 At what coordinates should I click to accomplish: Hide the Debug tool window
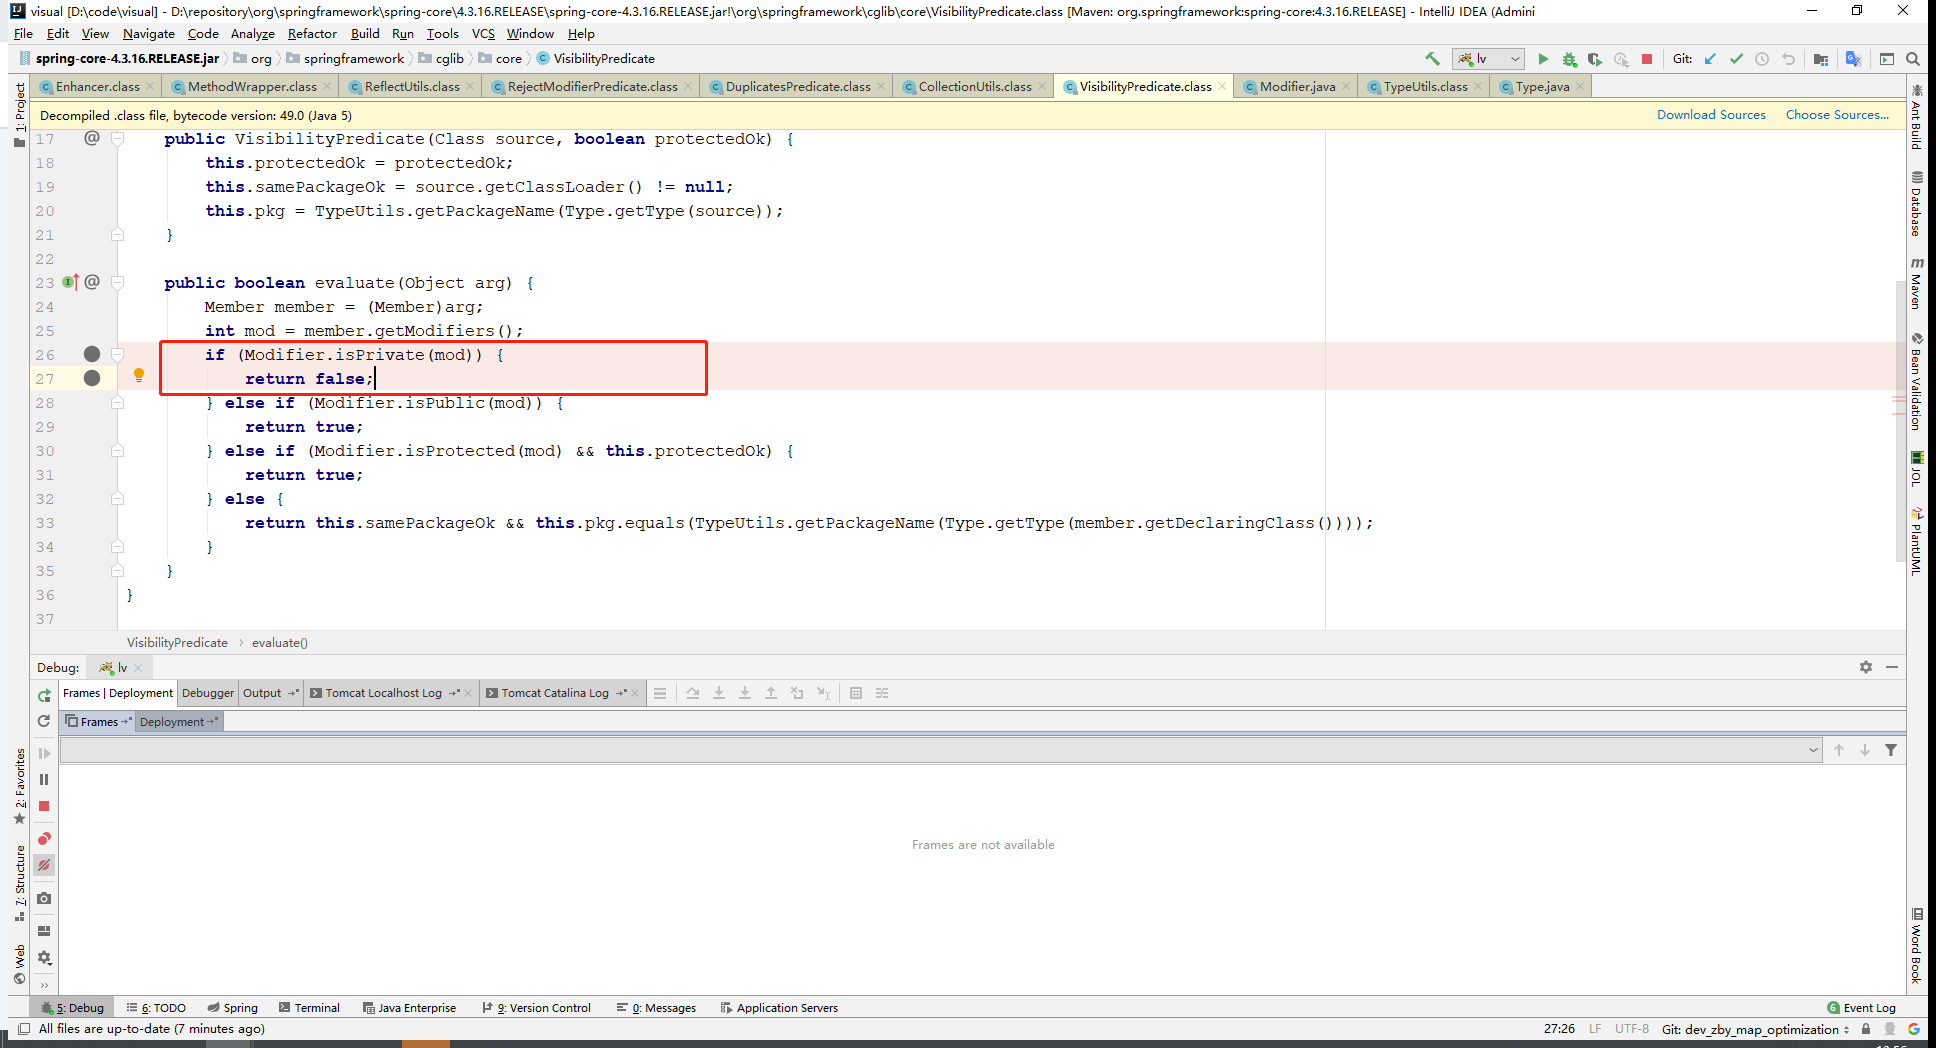coord(1892,667)
